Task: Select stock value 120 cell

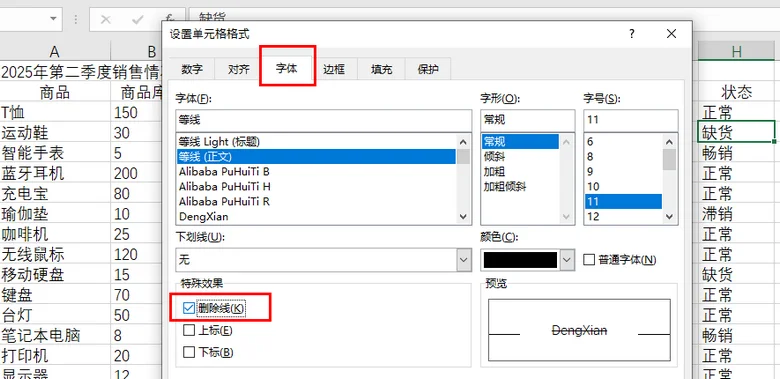Action: coord(137,254)
